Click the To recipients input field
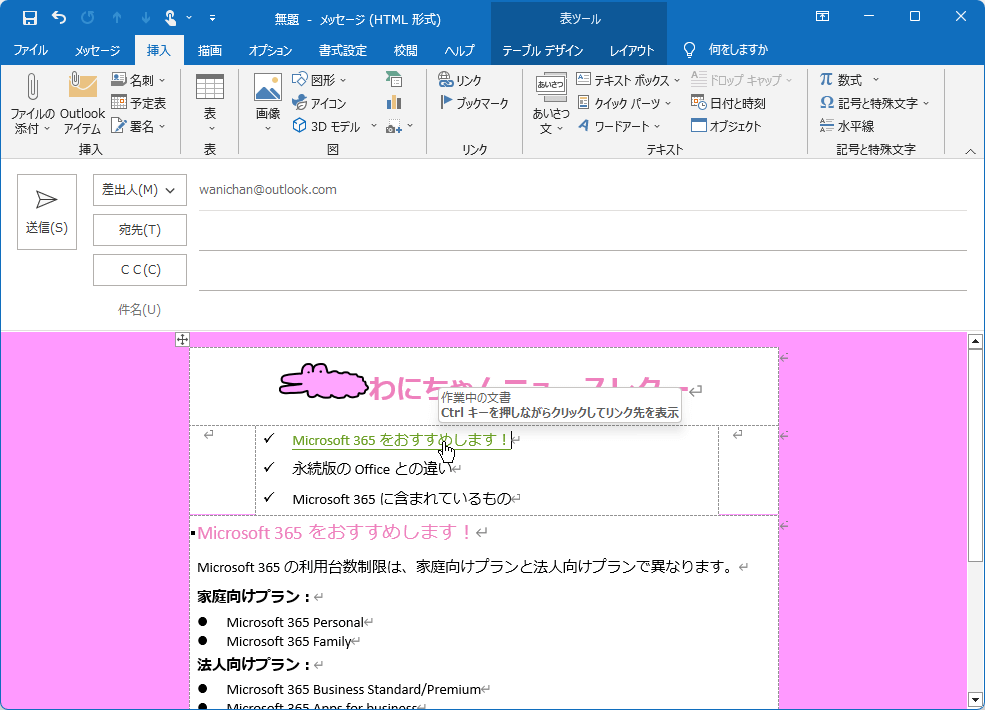Viewport: 985px width, 710px height. click(582, 231)
